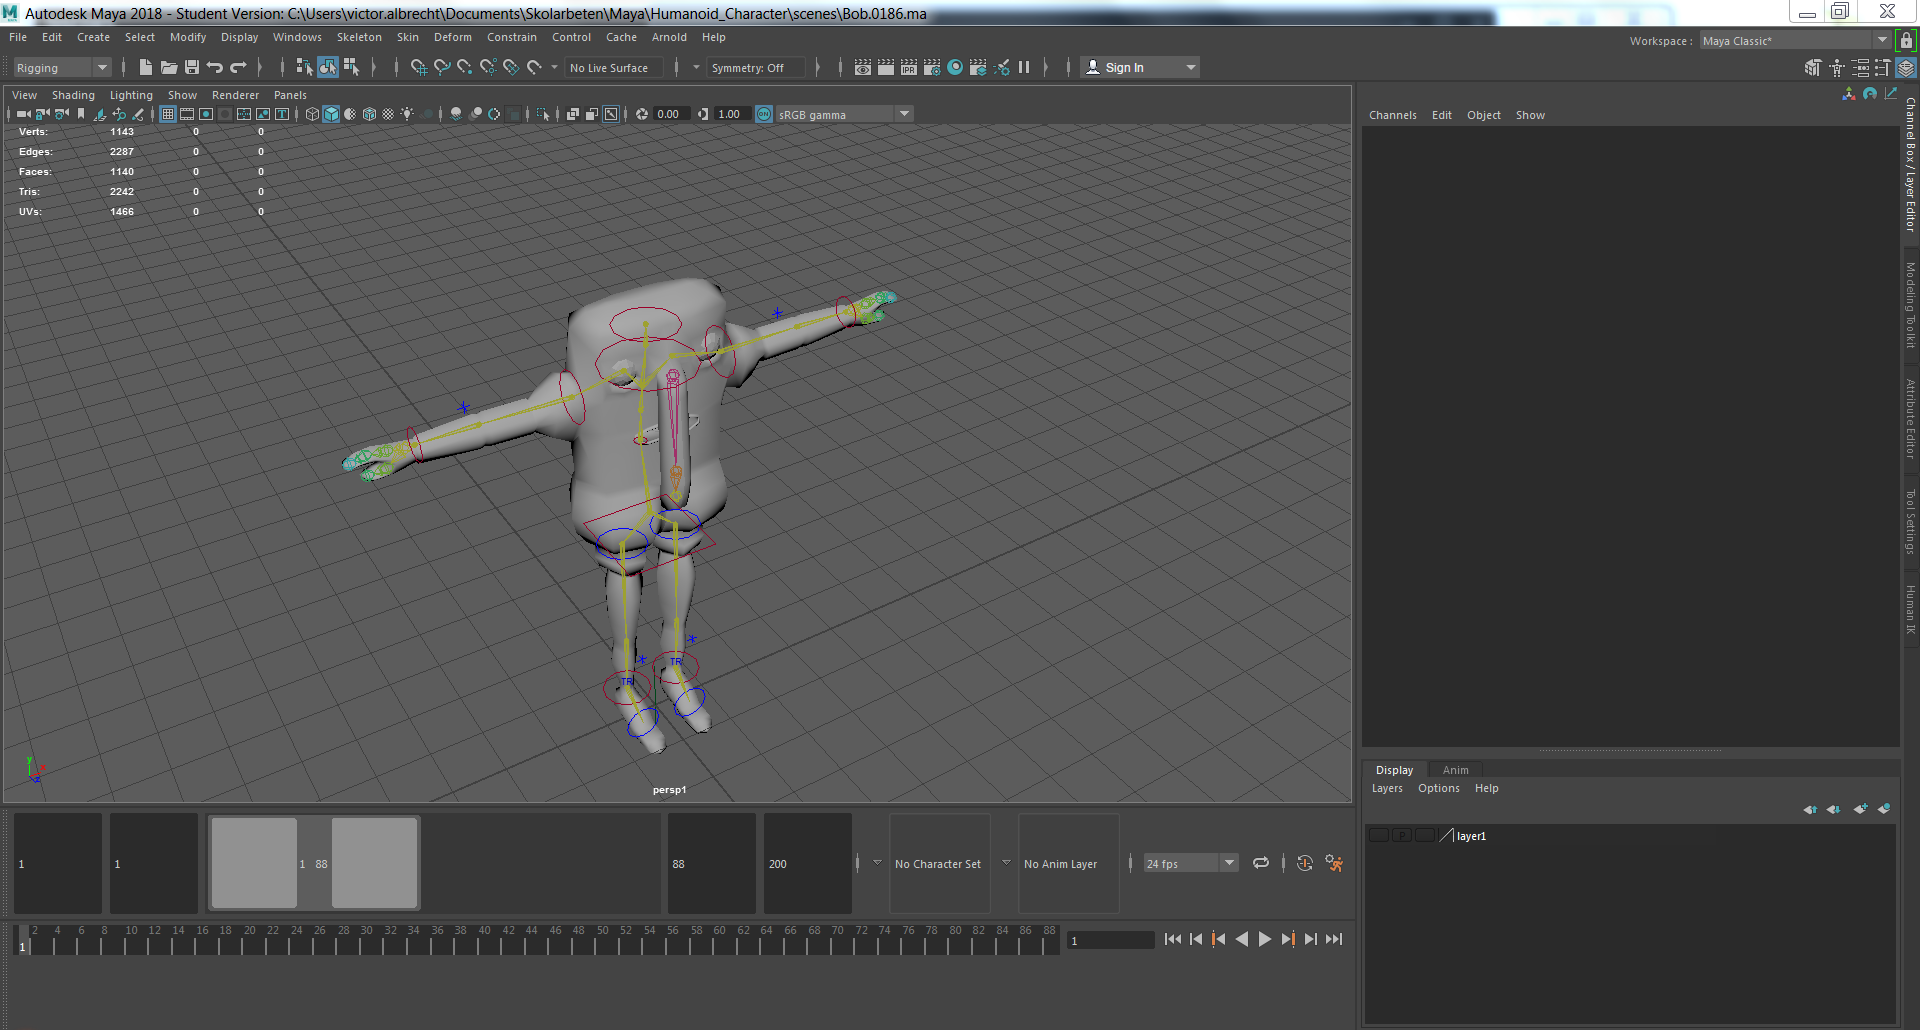This screenshot has width=1920, height=1030.
Task: Save the scene using the save icon
Action: coord(191,67)
